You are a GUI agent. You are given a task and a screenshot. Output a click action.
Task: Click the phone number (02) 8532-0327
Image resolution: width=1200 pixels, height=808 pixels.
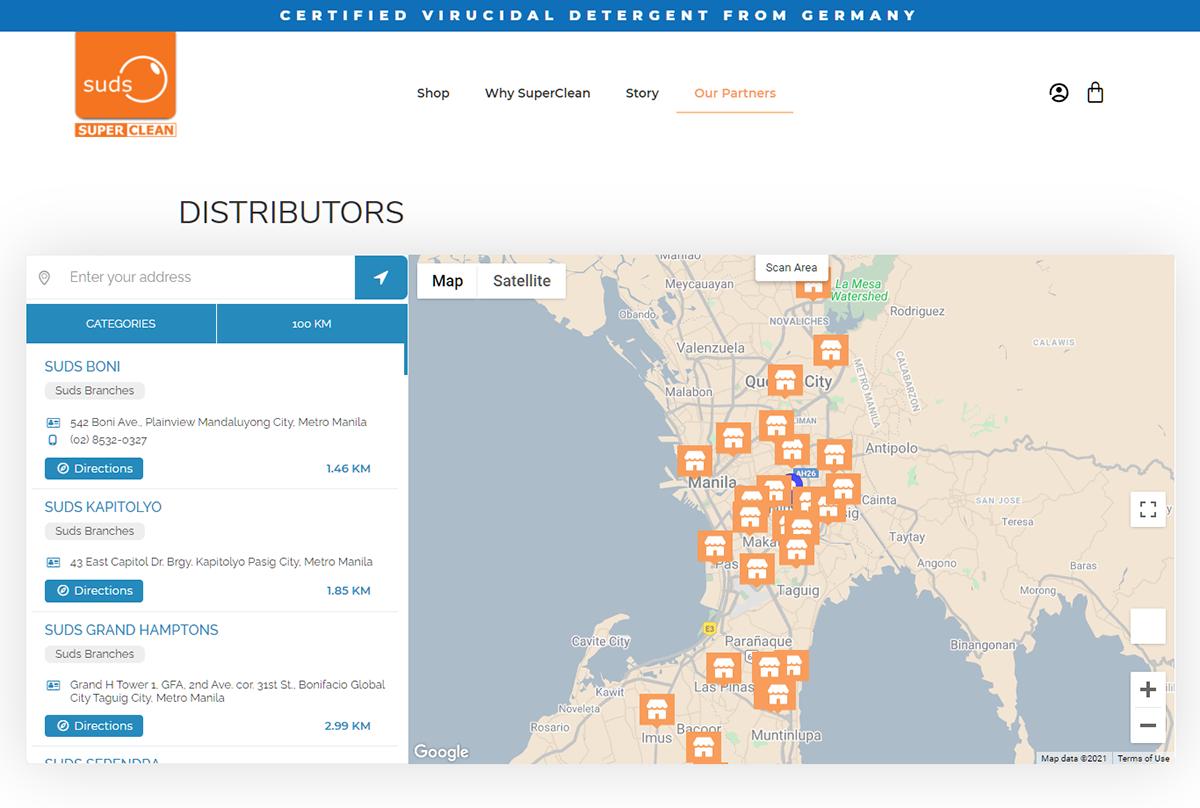coord(108,440)
